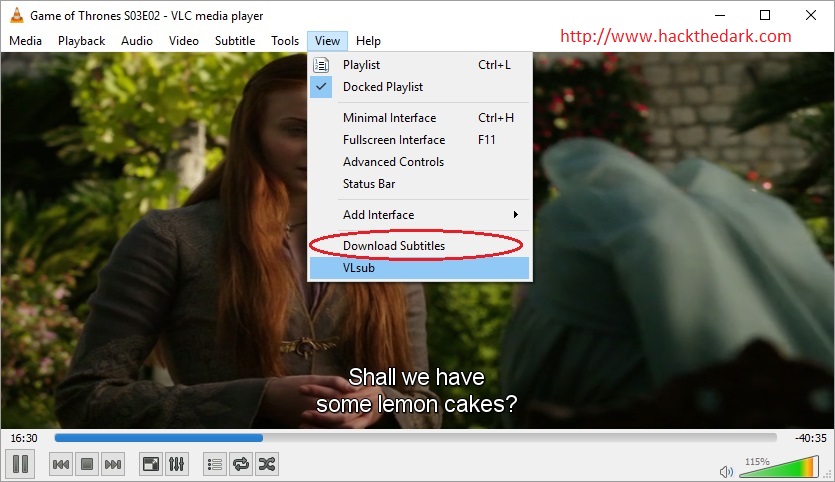
Task: Toggle shuffle random playback icon
Action: click(x=266, y=464)
